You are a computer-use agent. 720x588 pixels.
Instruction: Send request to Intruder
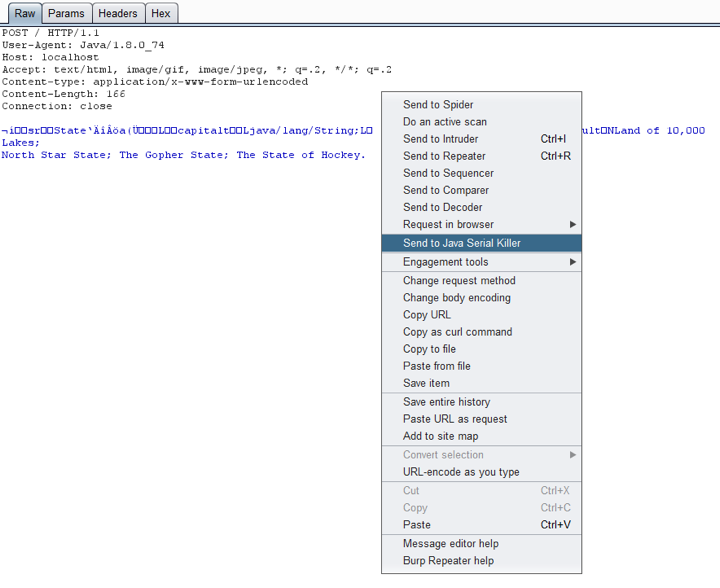pos(441,139)
